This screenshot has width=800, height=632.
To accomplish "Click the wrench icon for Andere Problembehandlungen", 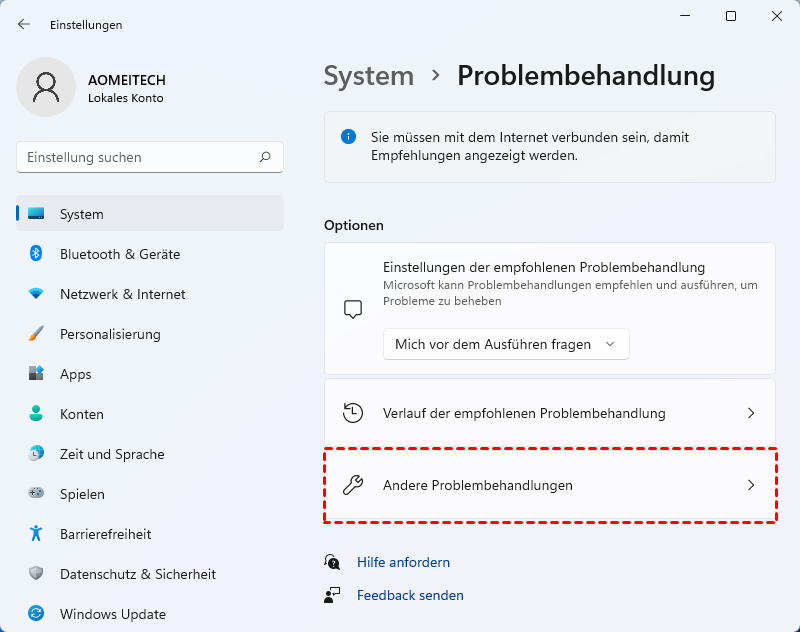I will click(352, 486).
